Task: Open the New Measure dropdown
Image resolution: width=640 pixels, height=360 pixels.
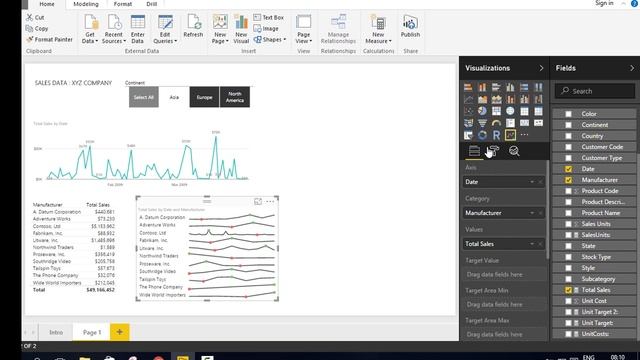Action: [378, 38]
